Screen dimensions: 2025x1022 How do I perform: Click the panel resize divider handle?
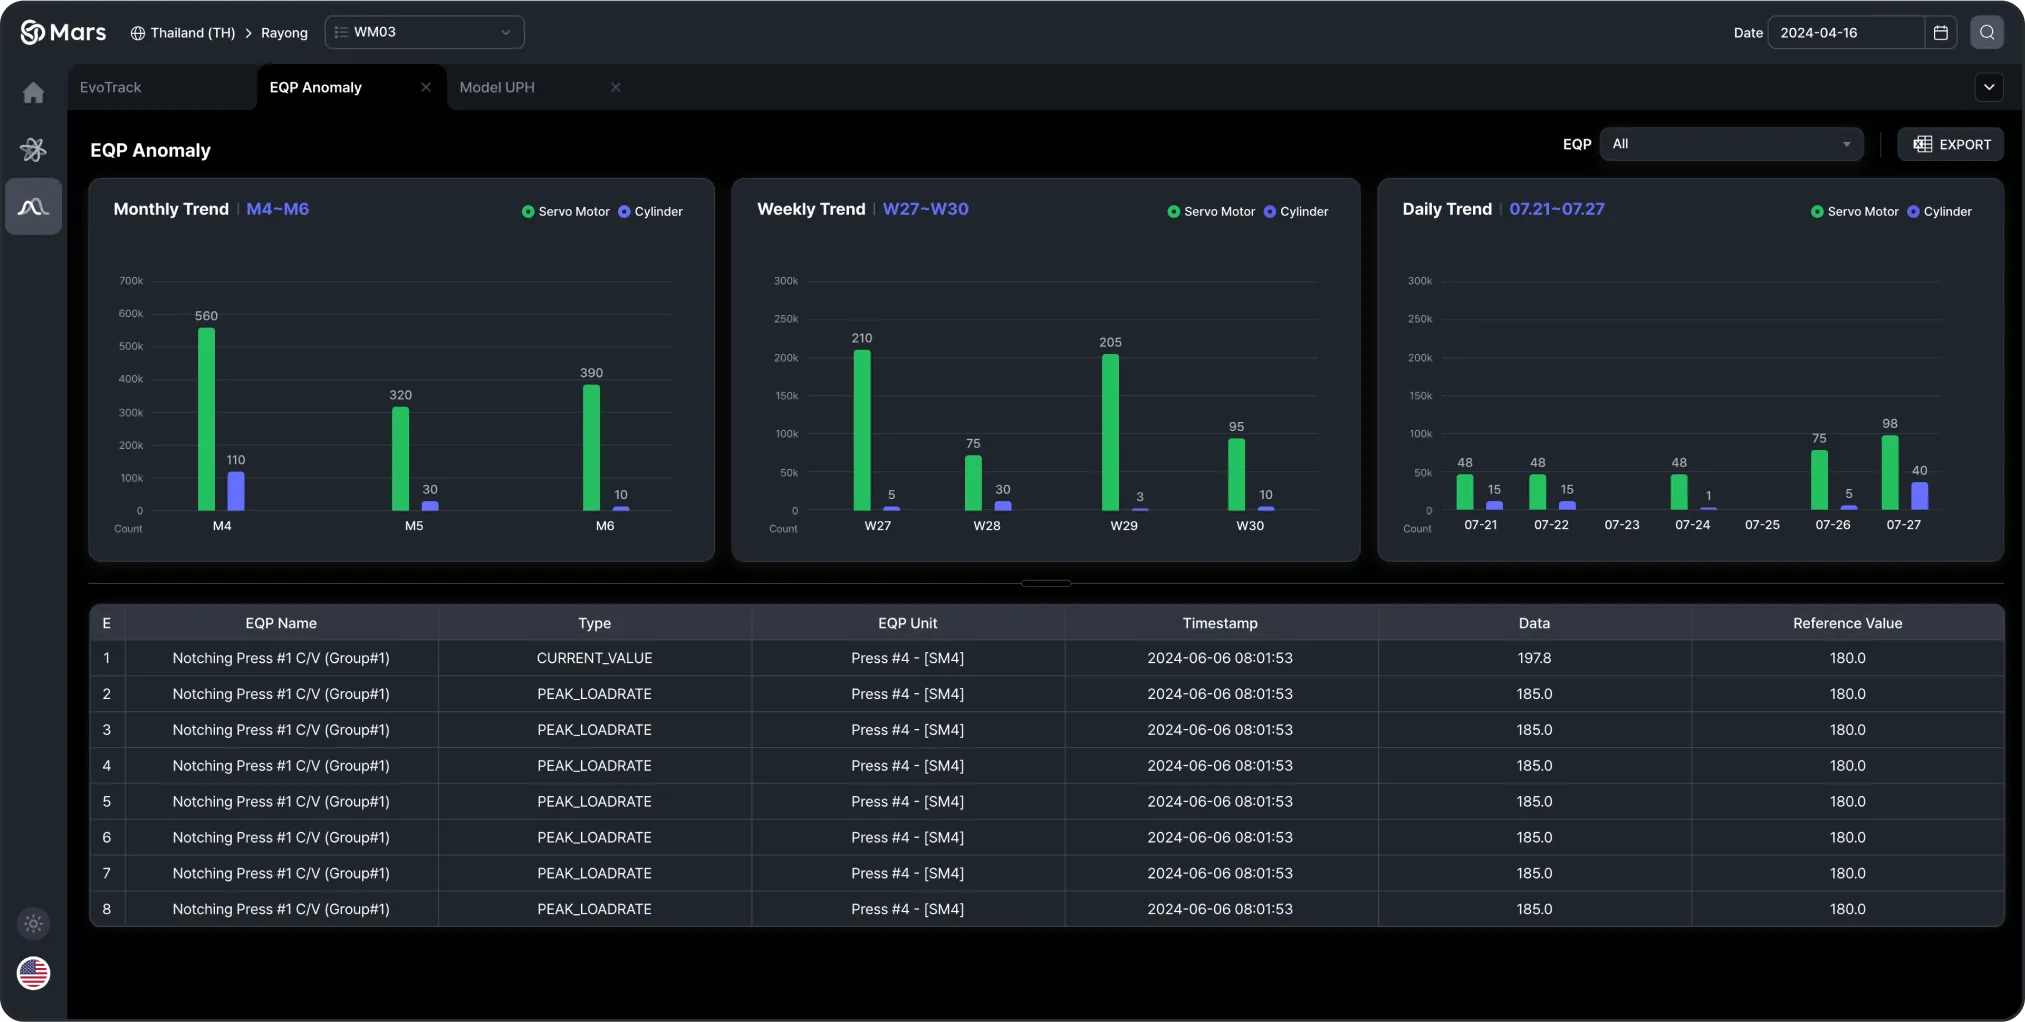pos(1046,583)
